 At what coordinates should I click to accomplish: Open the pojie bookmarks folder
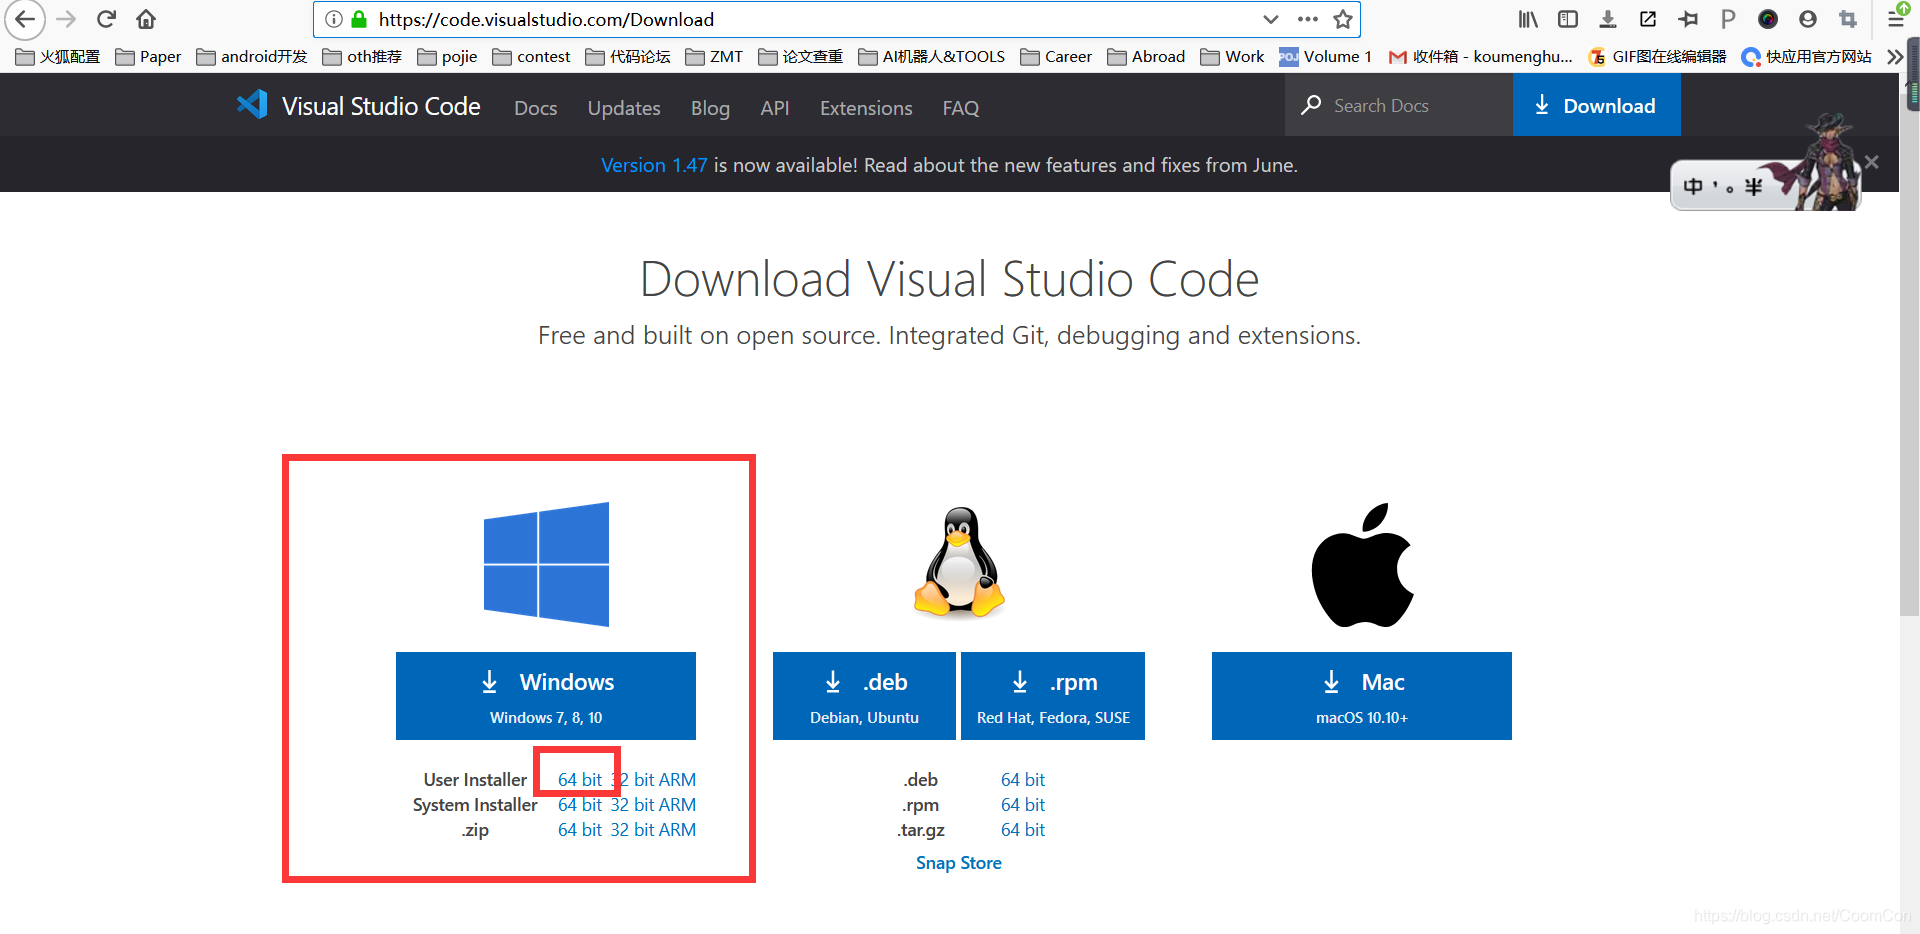tap(447, 57)
